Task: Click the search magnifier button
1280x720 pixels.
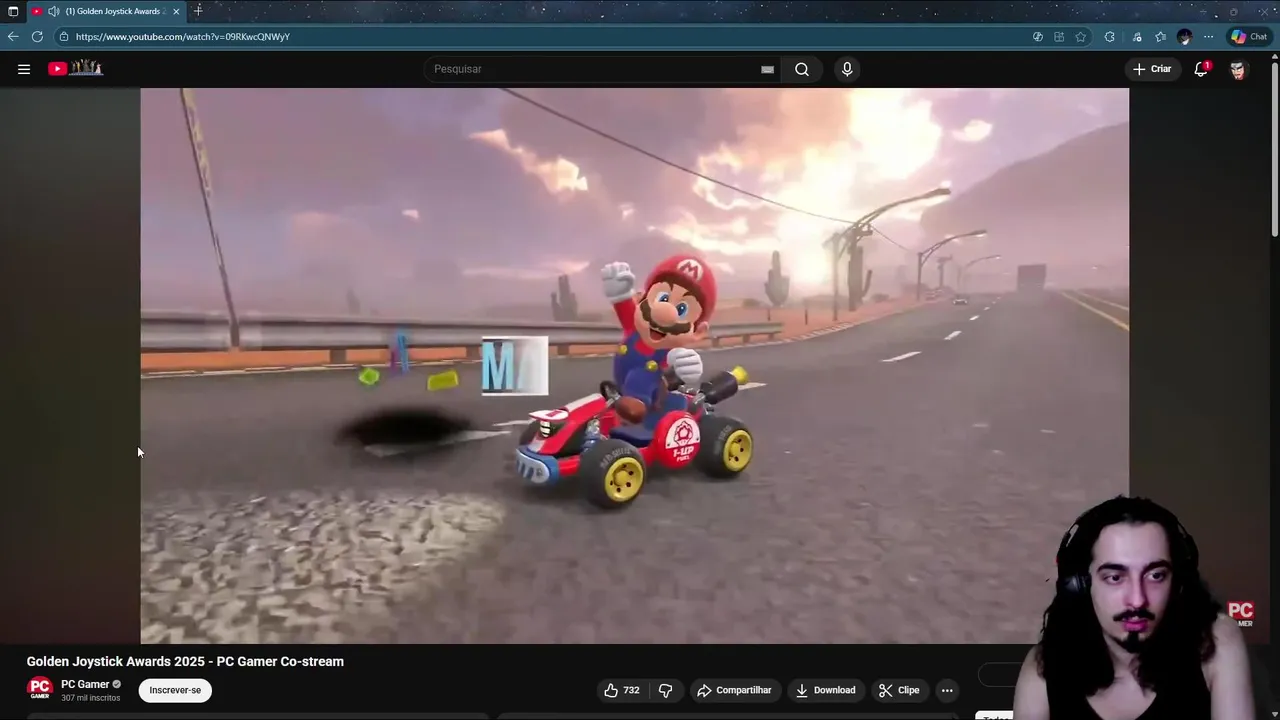Action: click(802, 69)
